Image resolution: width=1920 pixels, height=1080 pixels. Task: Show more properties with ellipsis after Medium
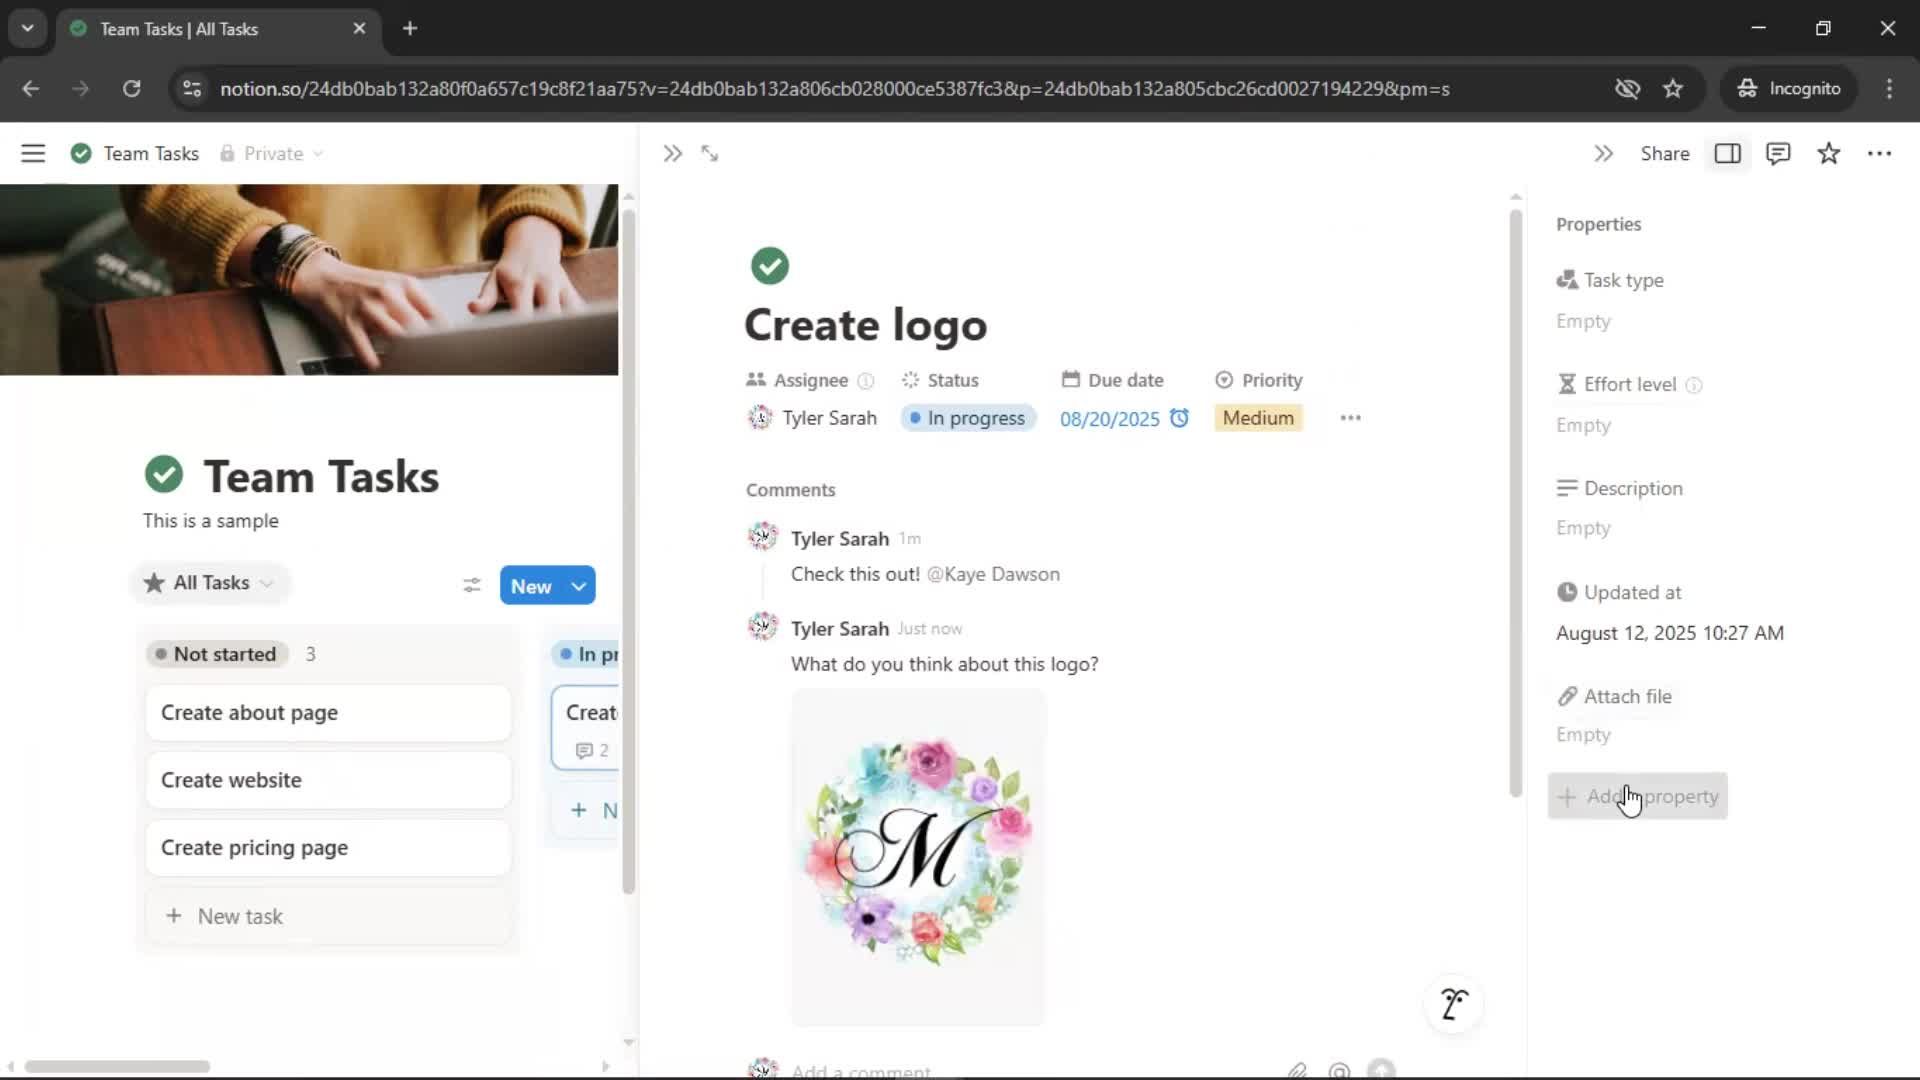pyautogui.click(x=1351, y=418)
